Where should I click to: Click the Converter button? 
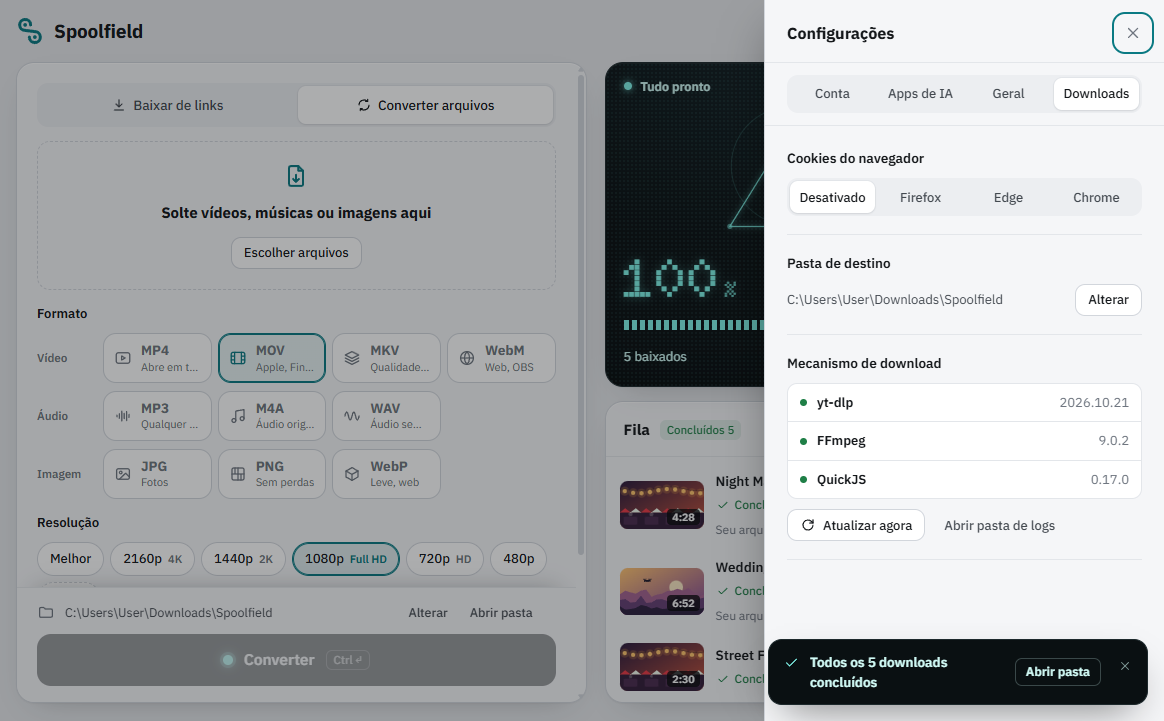tap(296, 660)
